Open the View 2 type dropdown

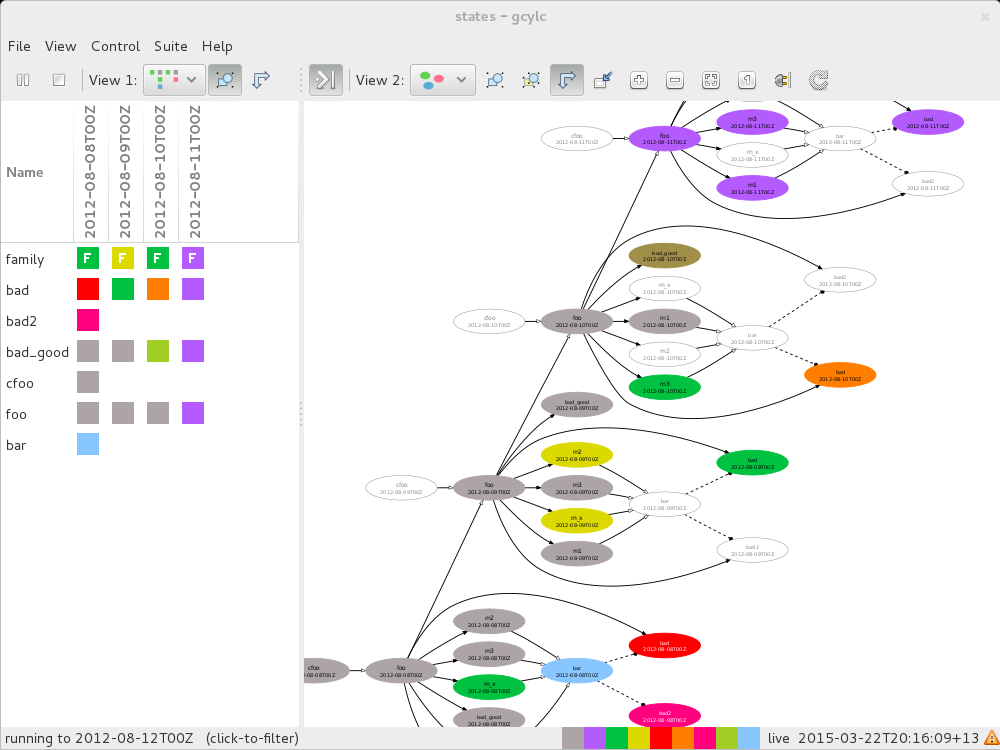(443, 80)
